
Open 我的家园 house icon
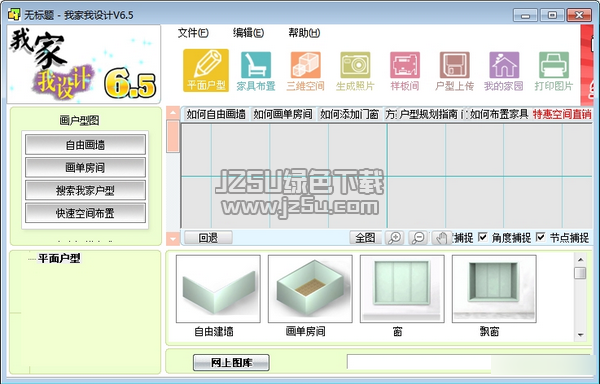coord(504,71)
